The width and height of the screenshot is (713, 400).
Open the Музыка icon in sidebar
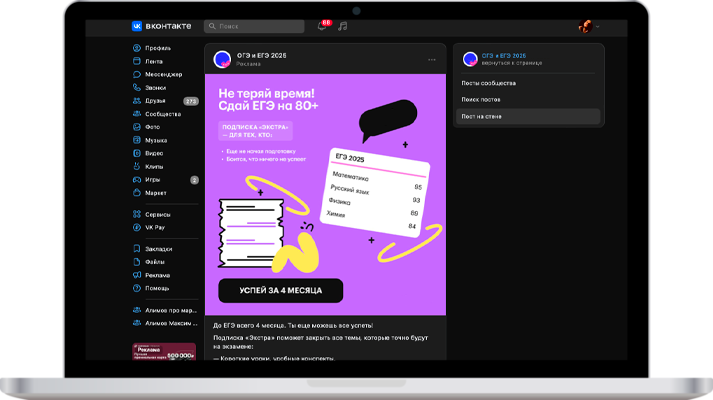point(136,140)
